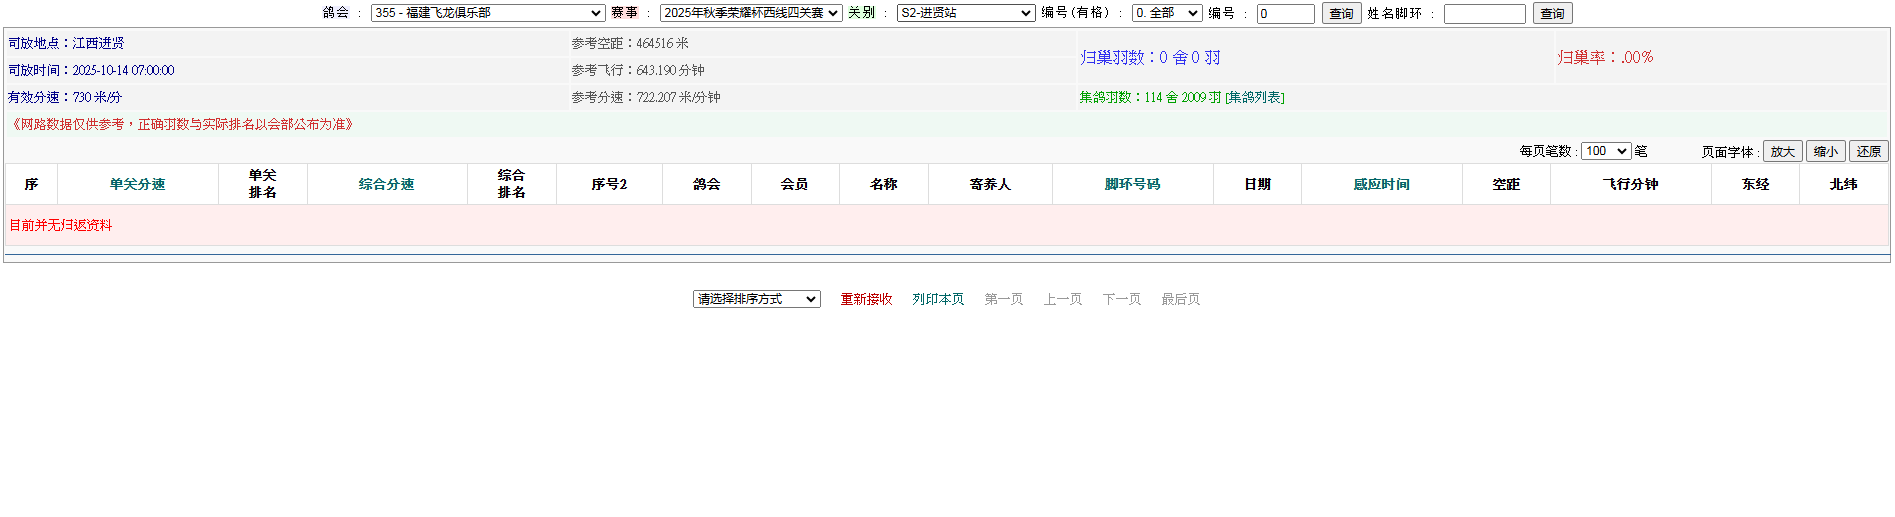Screen dimensions: 1895x517
Task: Expand the 赛事 race event dropdown
Action: (750, 13)
